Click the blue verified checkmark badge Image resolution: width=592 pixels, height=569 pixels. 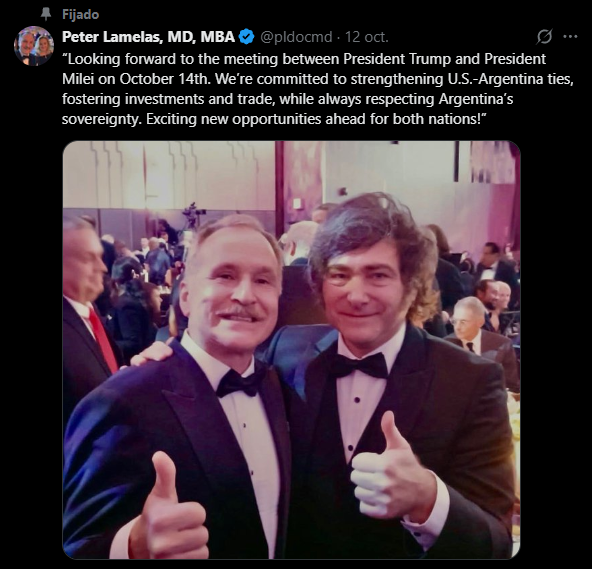pyautogui.click(x=247, y=37)
